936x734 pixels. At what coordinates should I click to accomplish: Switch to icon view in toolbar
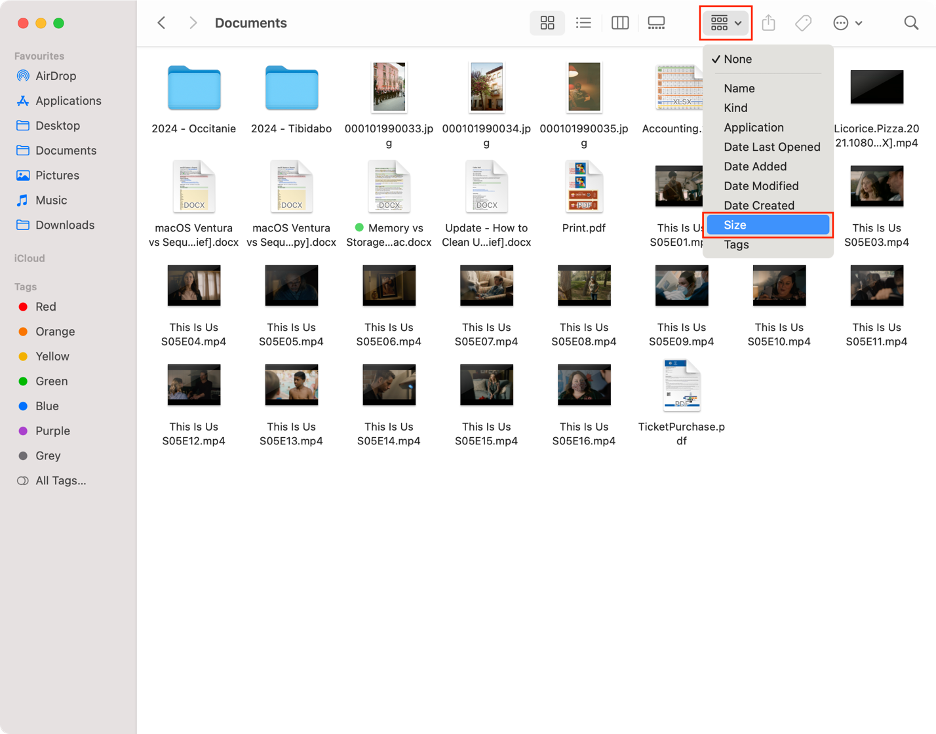pyautogui.click(x=547, y=22)
